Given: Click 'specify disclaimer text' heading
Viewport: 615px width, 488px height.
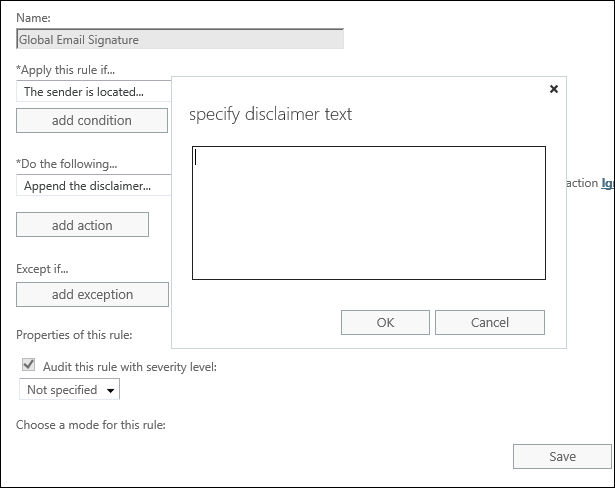Looking at the screenshot, I should (x=270, y=114).
